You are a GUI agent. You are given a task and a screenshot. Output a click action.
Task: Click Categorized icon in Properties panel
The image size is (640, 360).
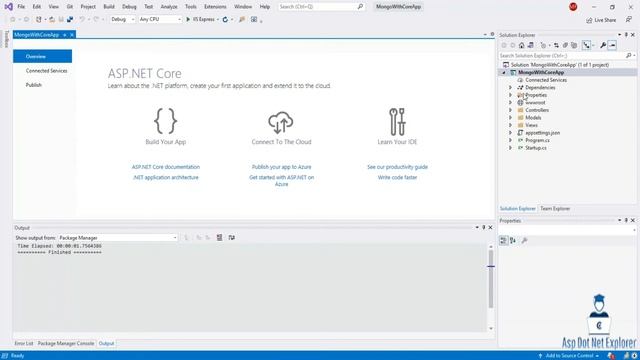click(x=504, y=241)
